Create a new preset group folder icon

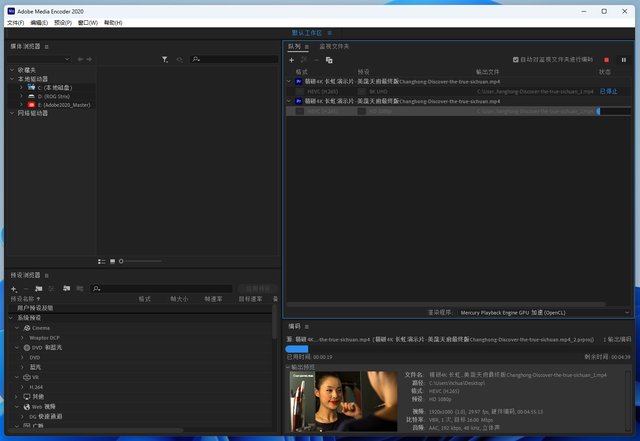pos(39,289)
